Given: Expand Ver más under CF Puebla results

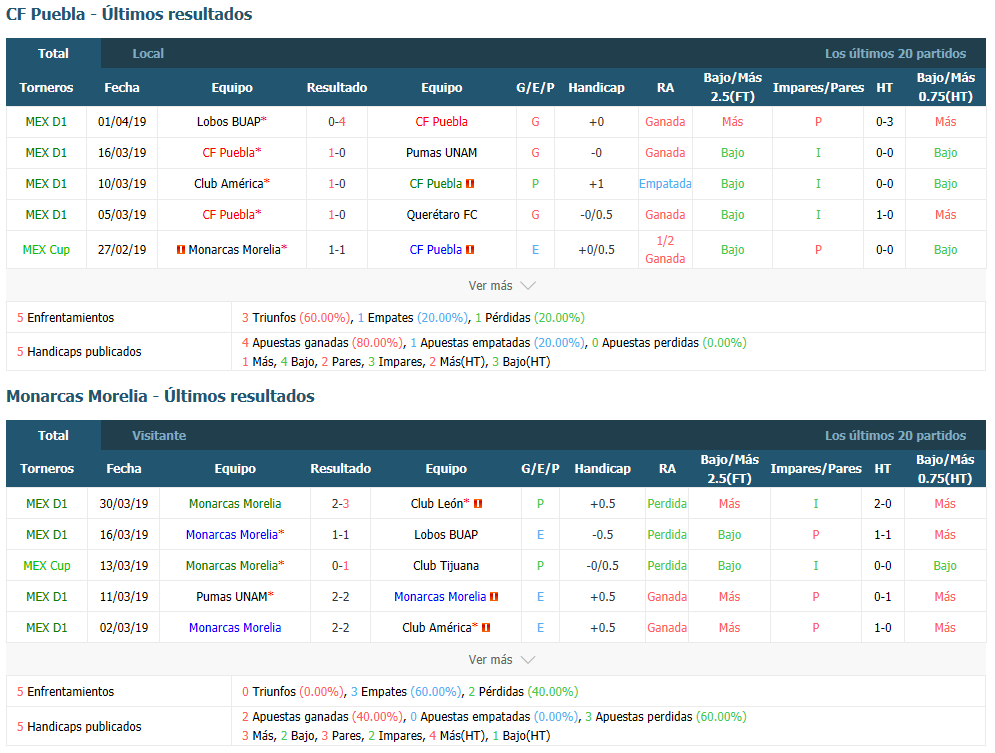Looking at the screenshot, I should click(x=501, y=286).
